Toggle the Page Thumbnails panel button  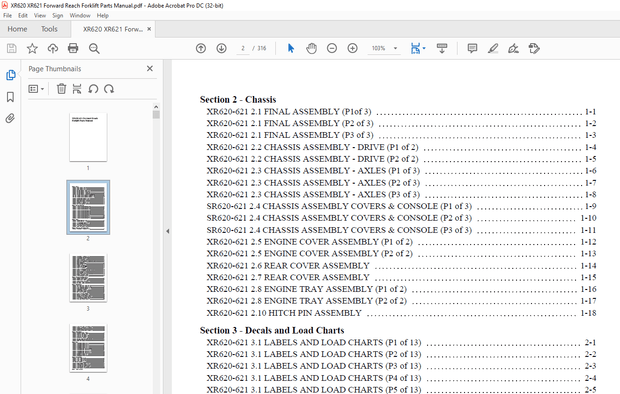(x=10, y=75)
